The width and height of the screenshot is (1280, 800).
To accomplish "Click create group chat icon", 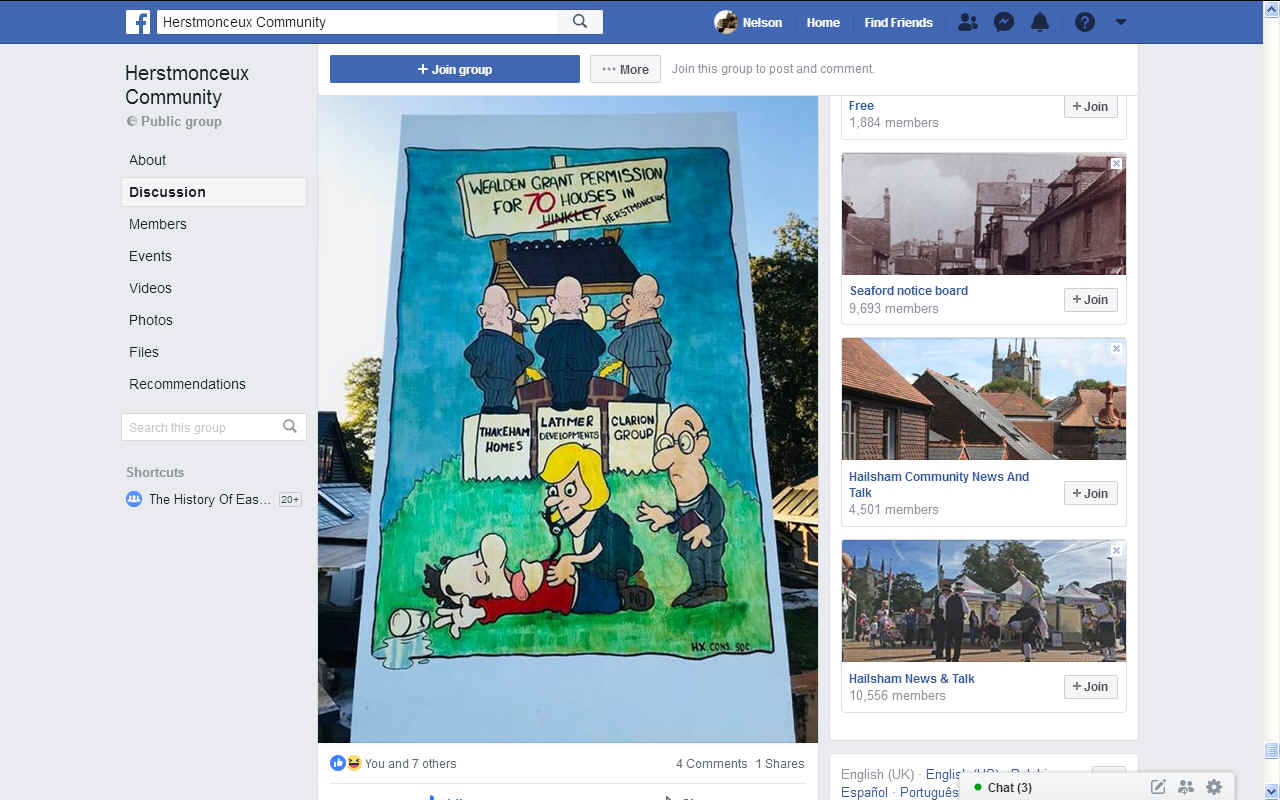I will tap(1186, 787).
